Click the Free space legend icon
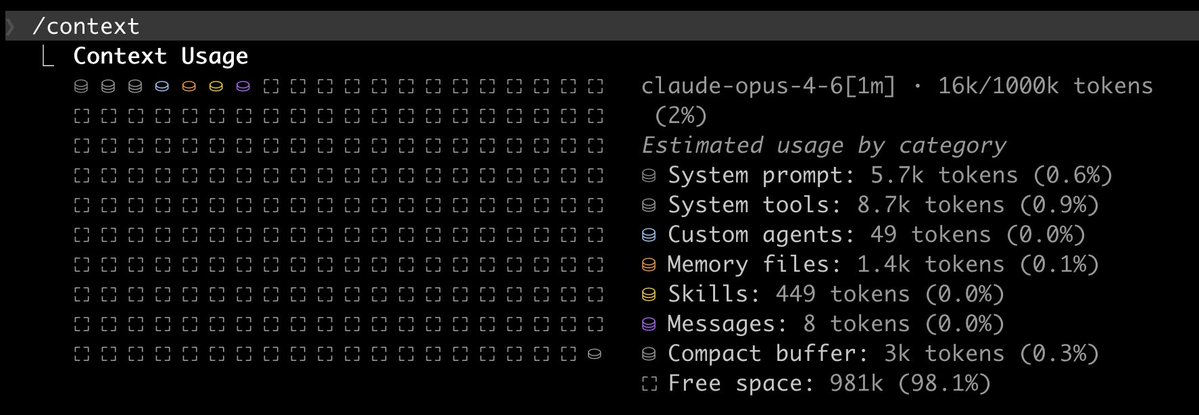Screen dimensions: 1199x415 (x=650, y=383)
